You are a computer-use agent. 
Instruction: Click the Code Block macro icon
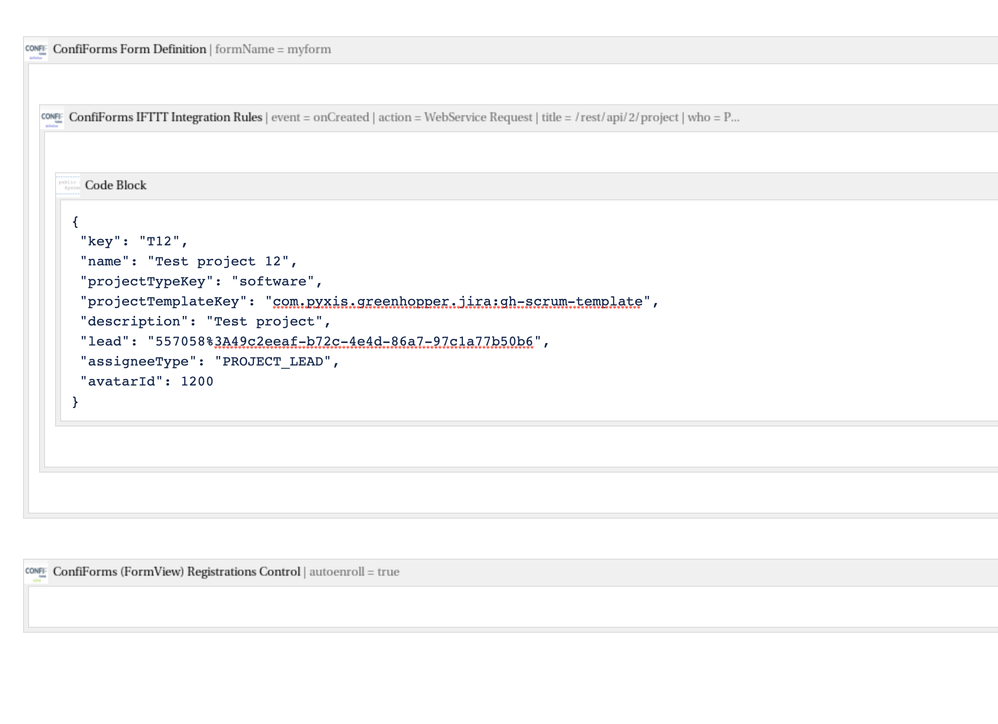coord(68,184)
